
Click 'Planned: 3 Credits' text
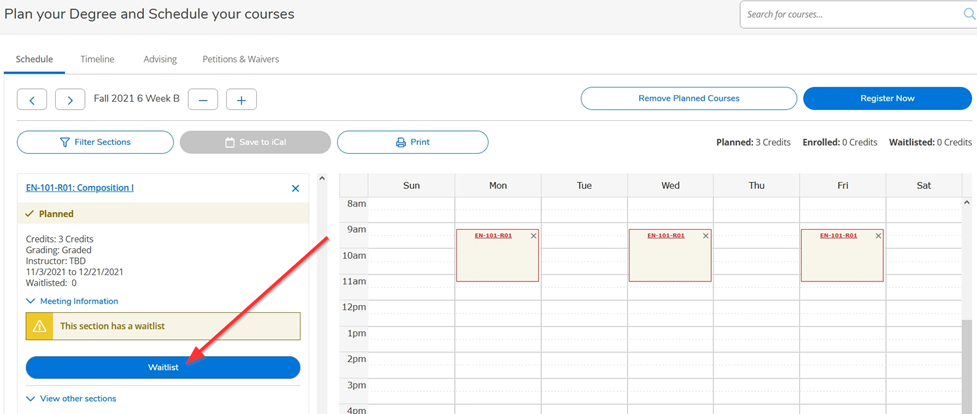click(753, 142)
